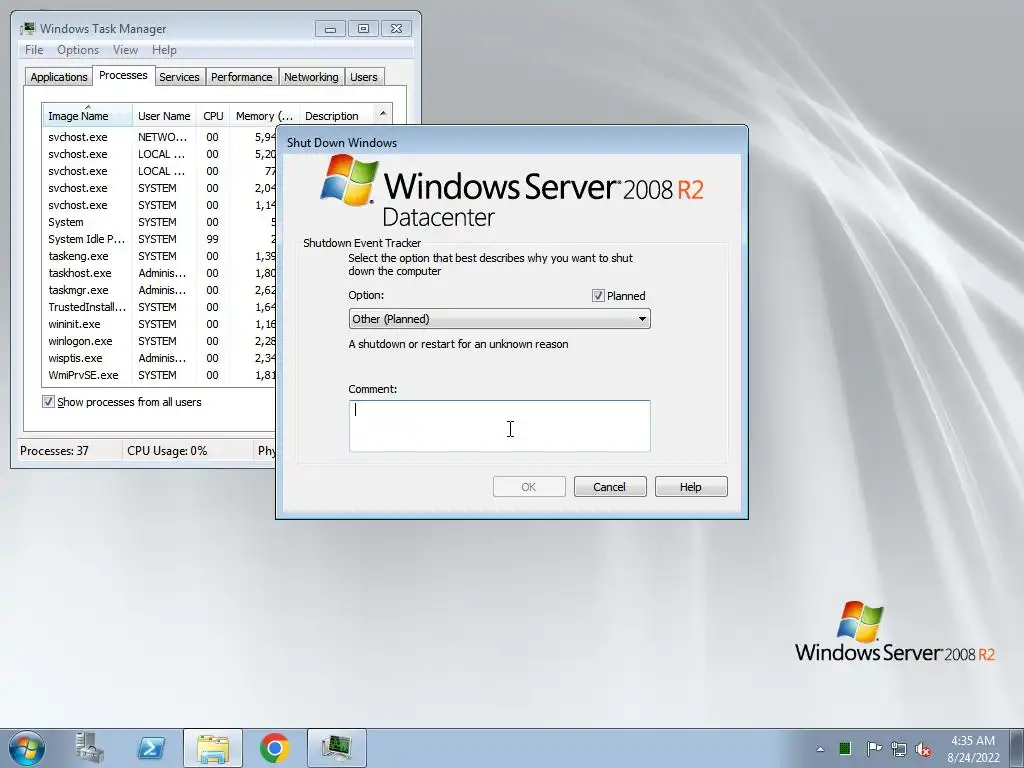Show hidden tray icons arrow
This screenshot has width=1024, height=768.
[820, 749]
